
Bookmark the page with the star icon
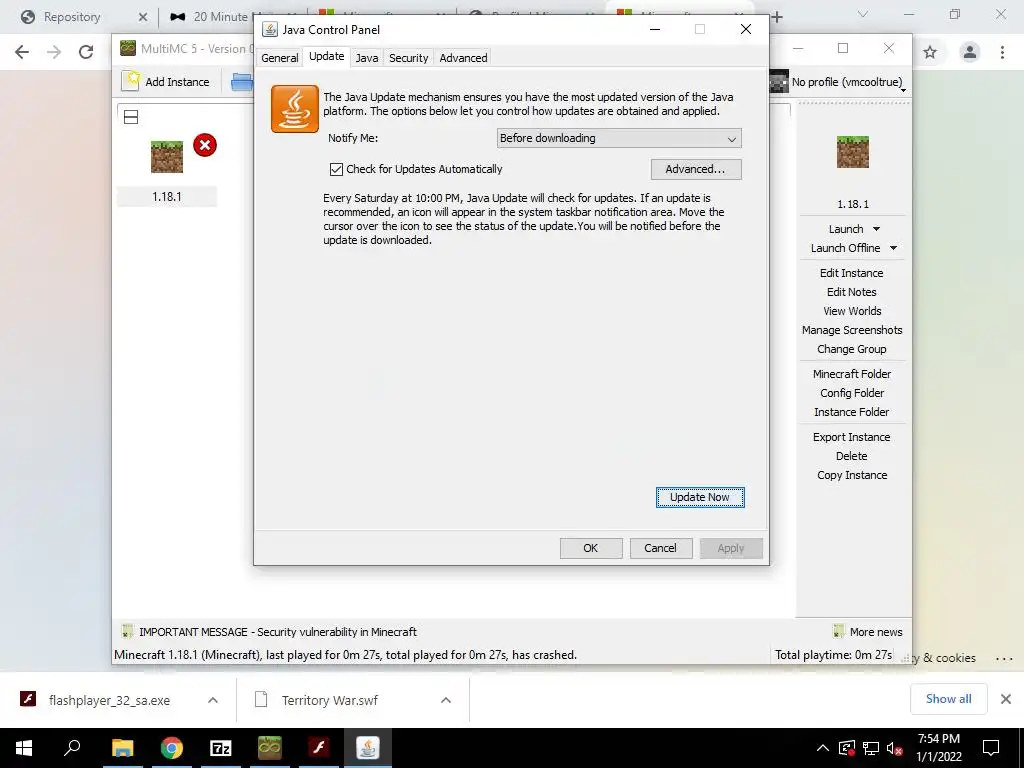(930, 52)
